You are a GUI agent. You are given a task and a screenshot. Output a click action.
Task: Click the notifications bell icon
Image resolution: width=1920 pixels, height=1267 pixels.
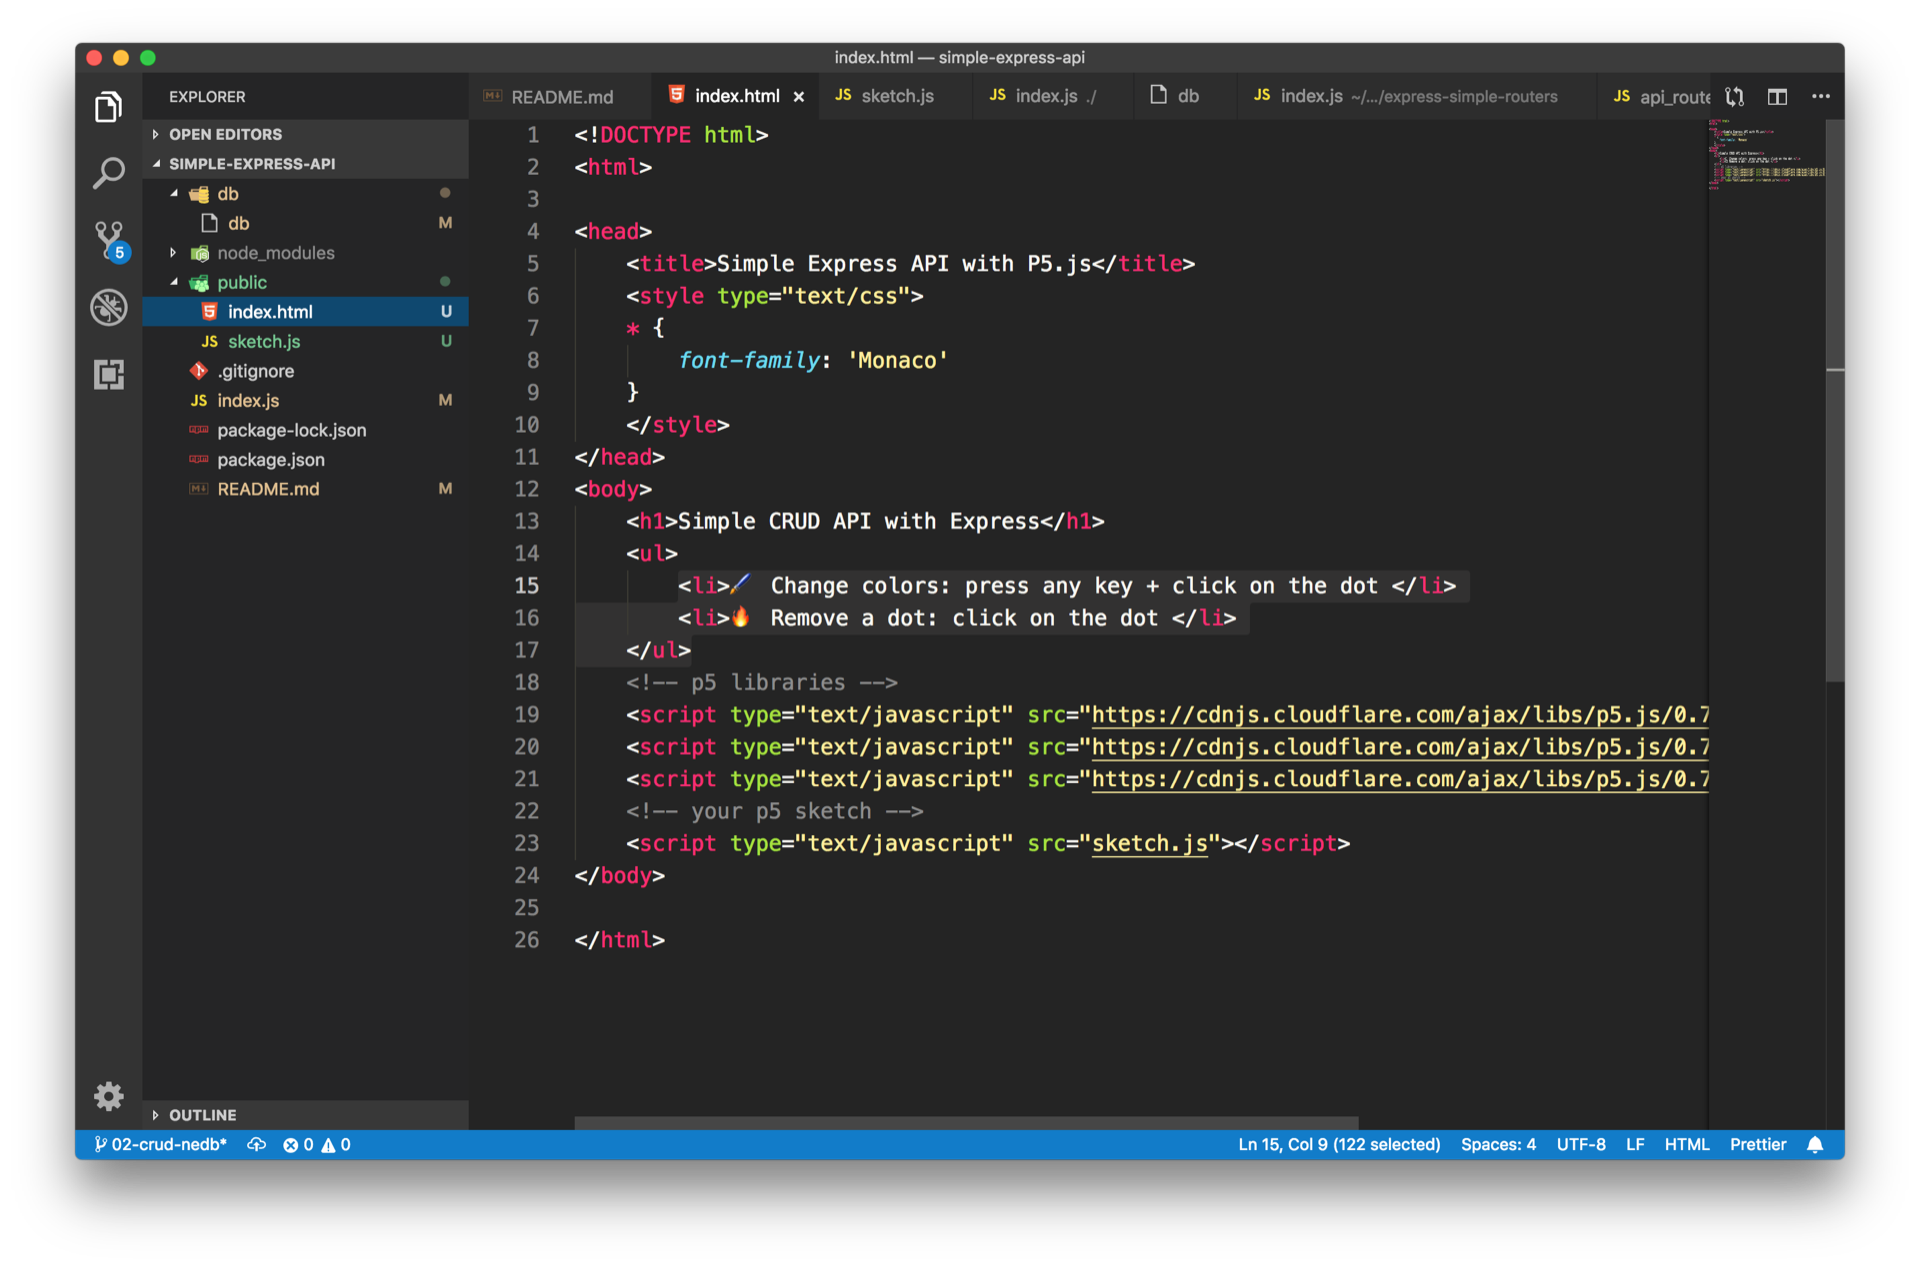1815,1144
